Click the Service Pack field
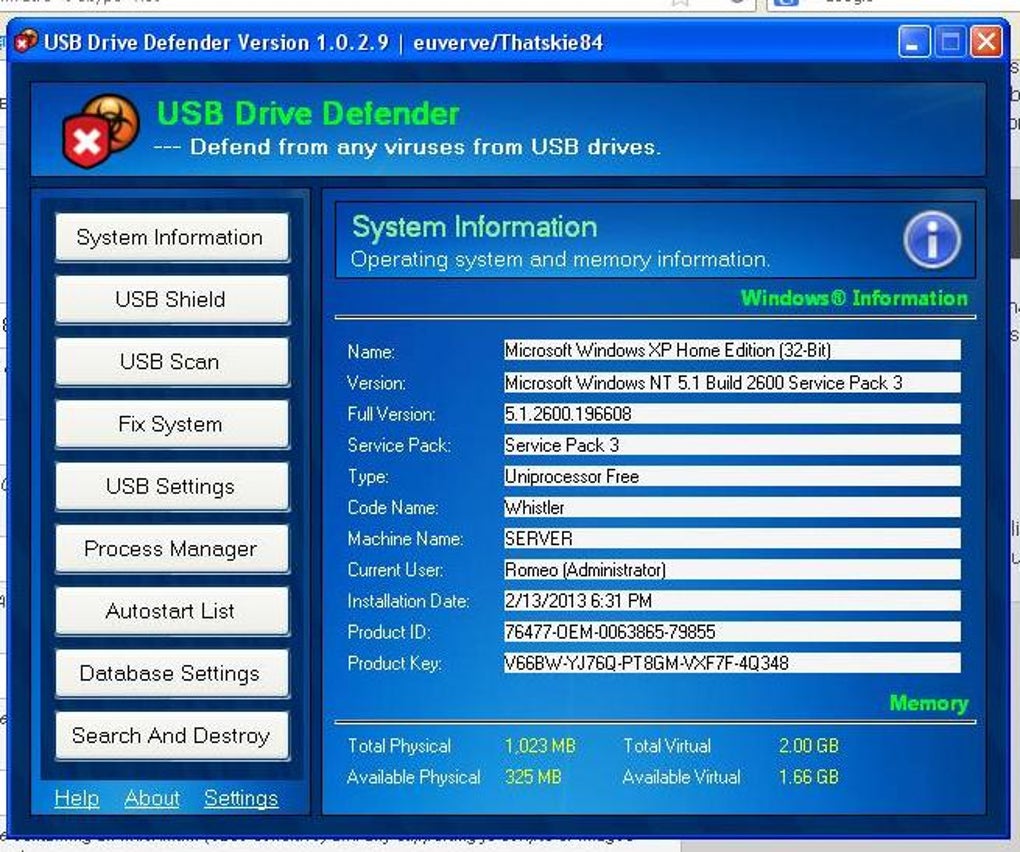This screenshot has width=1020, height=852. coord(732,445)
